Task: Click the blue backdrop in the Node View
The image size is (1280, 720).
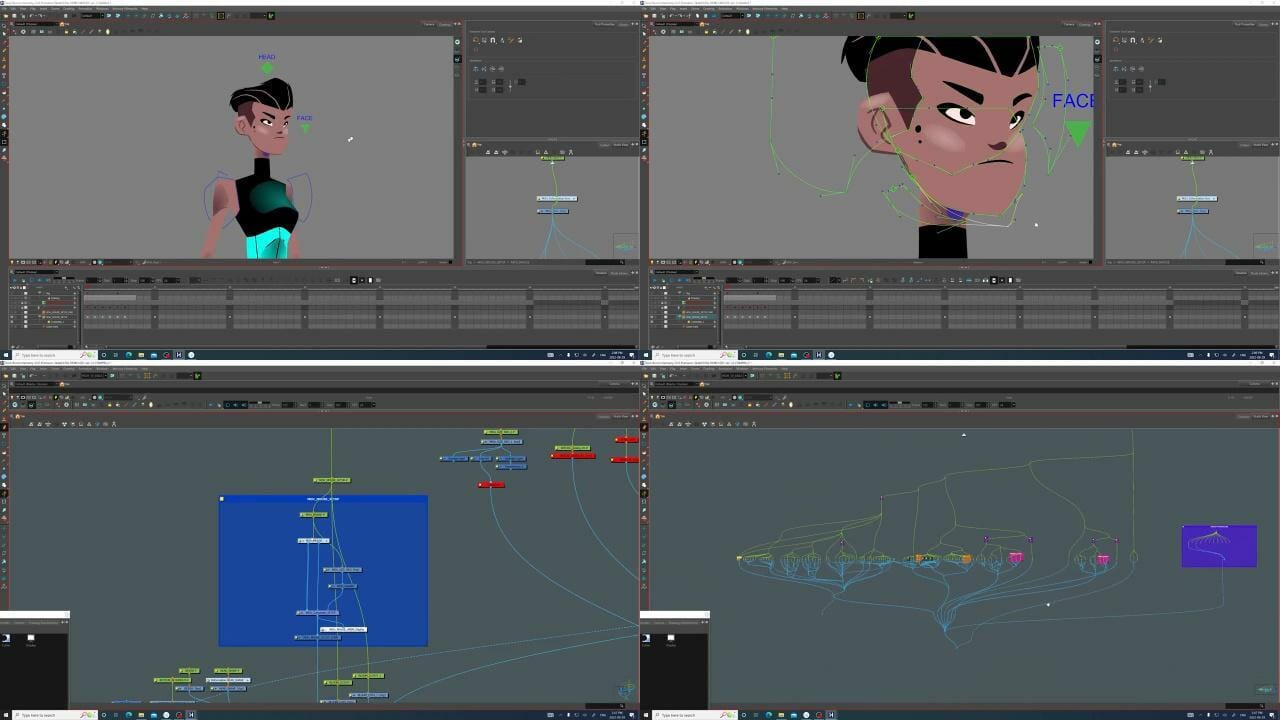Action: pyautogui.click(x=322, y=570)
